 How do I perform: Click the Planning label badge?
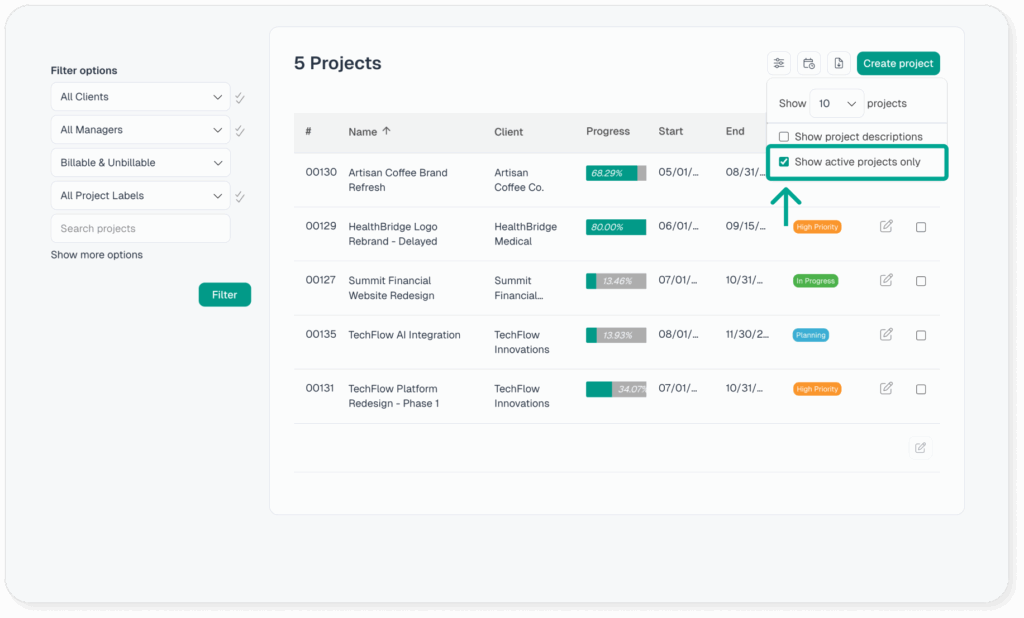pos(810,335)
